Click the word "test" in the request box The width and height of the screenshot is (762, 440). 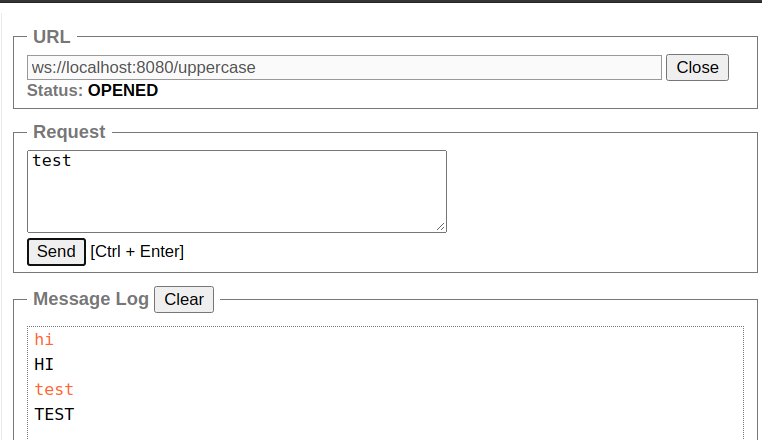coord(52,160)
